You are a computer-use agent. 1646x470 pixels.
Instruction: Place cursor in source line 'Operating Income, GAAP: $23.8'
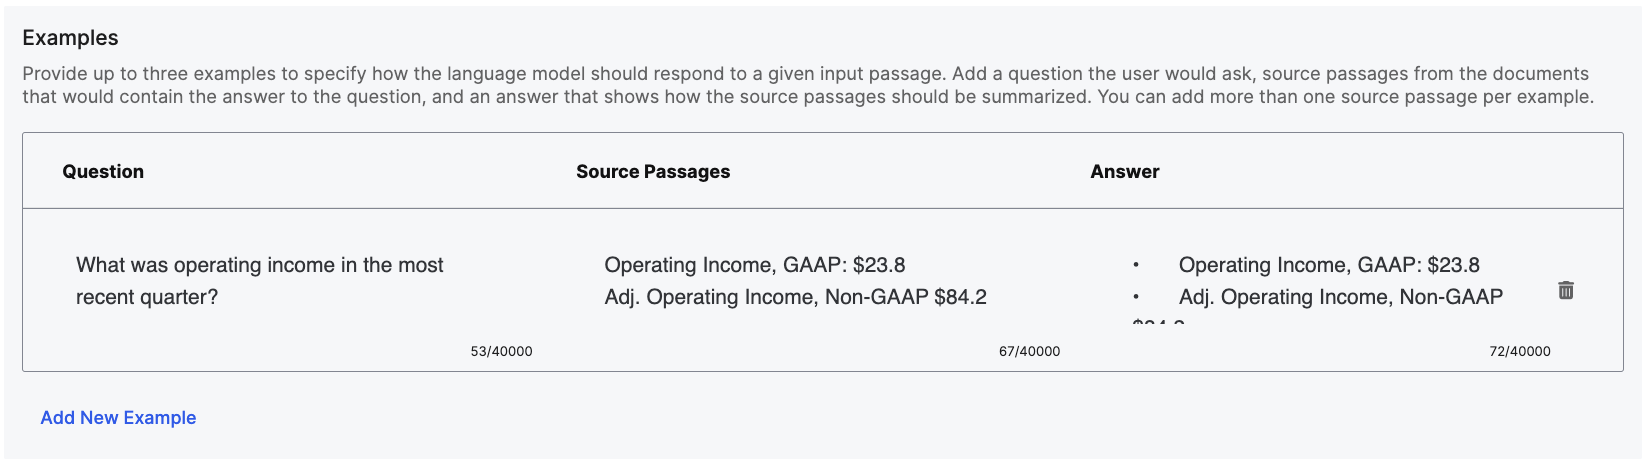754,265
